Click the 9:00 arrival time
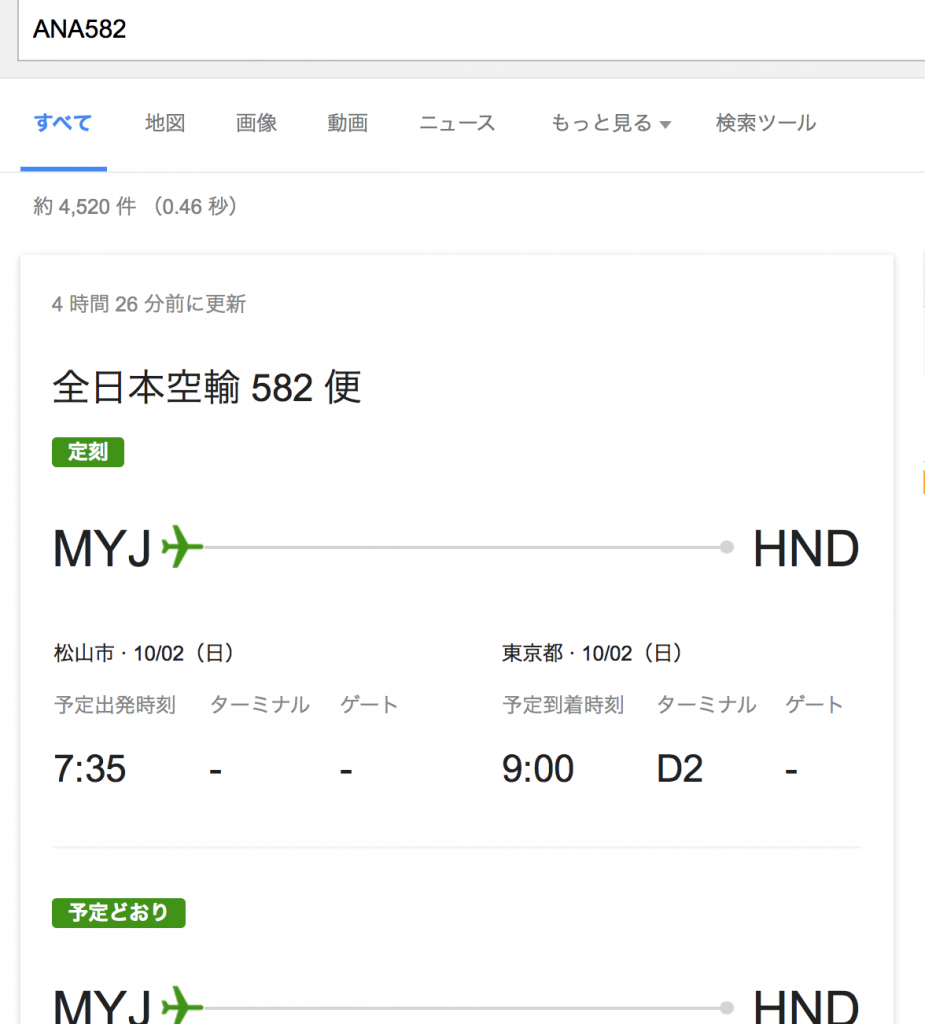This screenshot has height=1024, width=925. (x=538, y=769)
